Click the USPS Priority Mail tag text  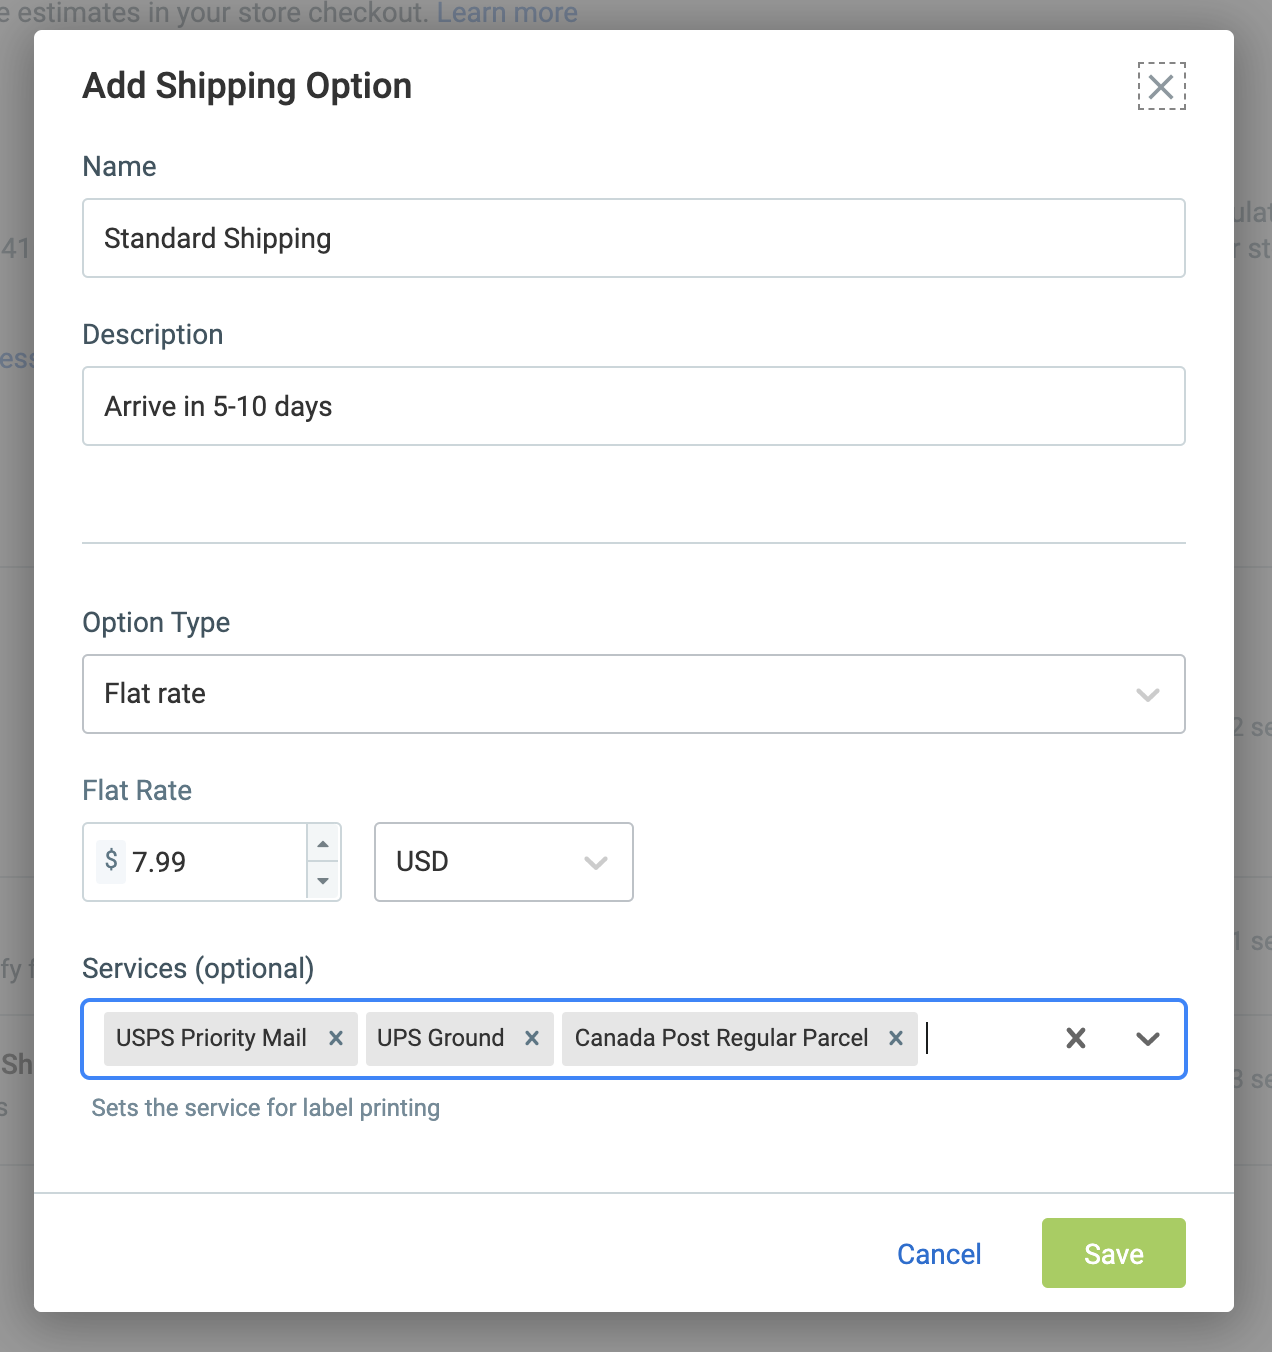(x=211, y=1038)
